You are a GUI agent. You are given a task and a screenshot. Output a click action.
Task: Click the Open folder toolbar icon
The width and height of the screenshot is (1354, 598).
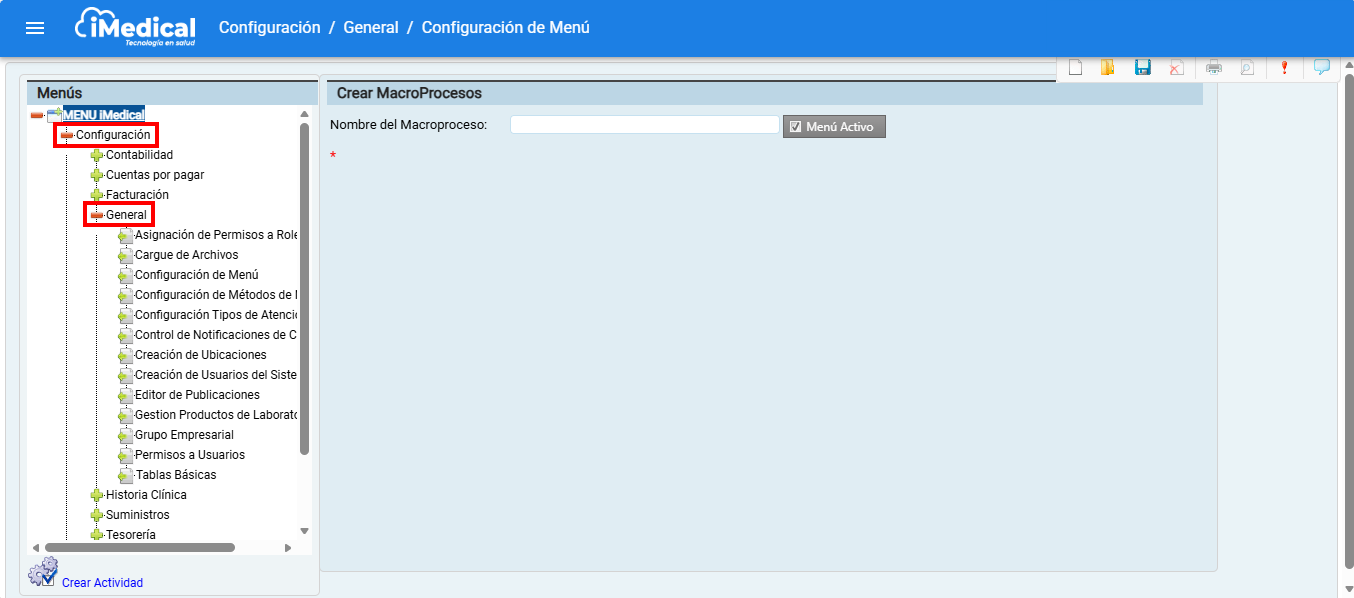[x=1108, y=68]
